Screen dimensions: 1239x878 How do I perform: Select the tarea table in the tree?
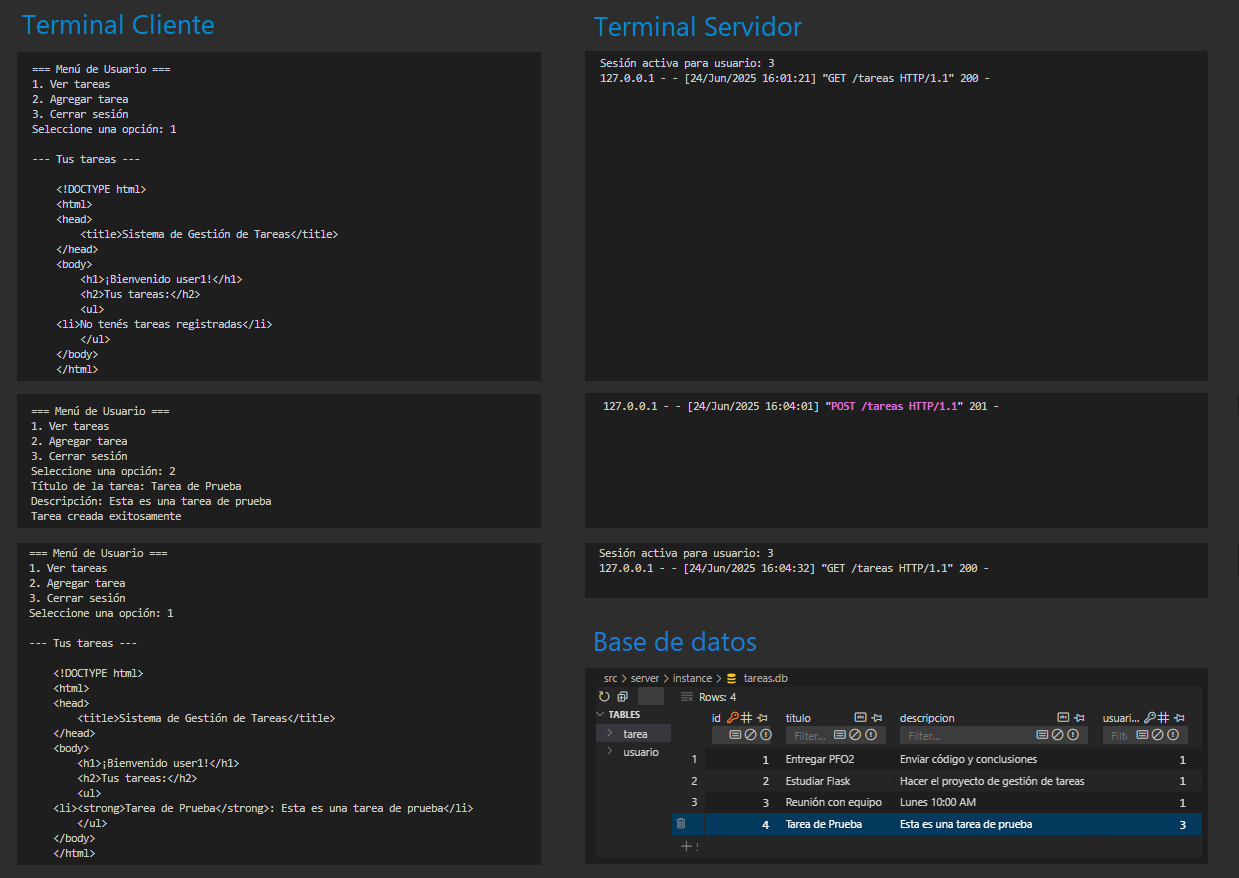[x=635, y=734]
